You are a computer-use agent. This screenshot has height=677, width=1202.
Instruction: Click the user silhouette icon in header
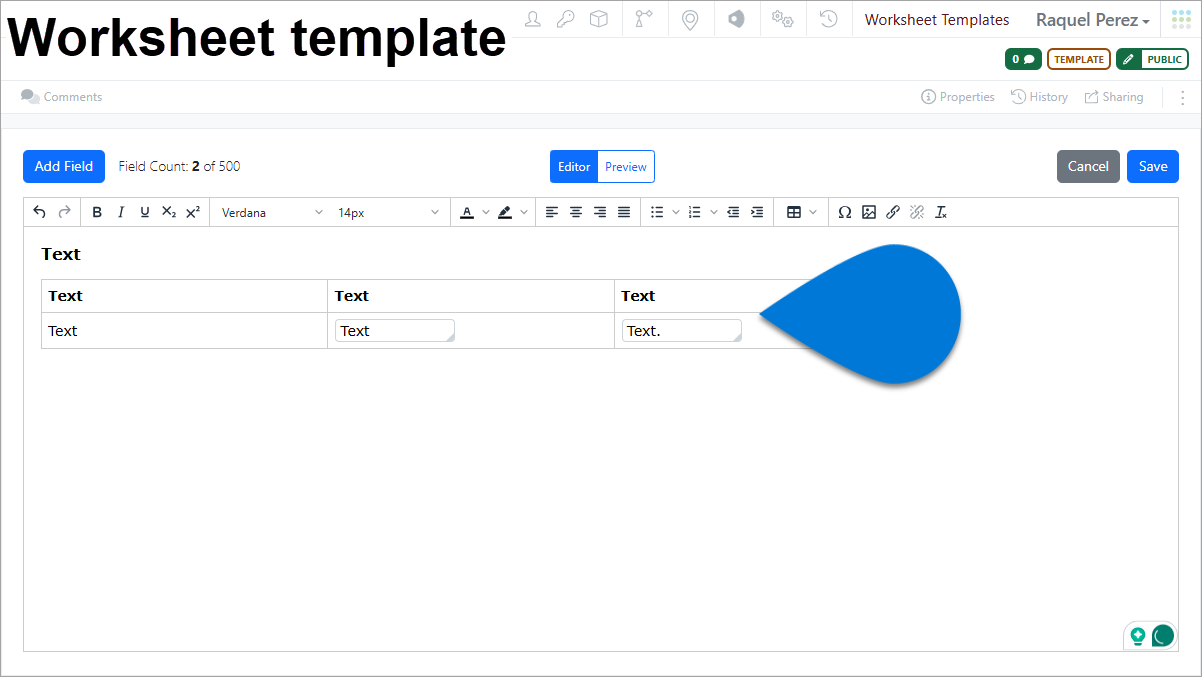pyautogui.click(x=533, y=19)
